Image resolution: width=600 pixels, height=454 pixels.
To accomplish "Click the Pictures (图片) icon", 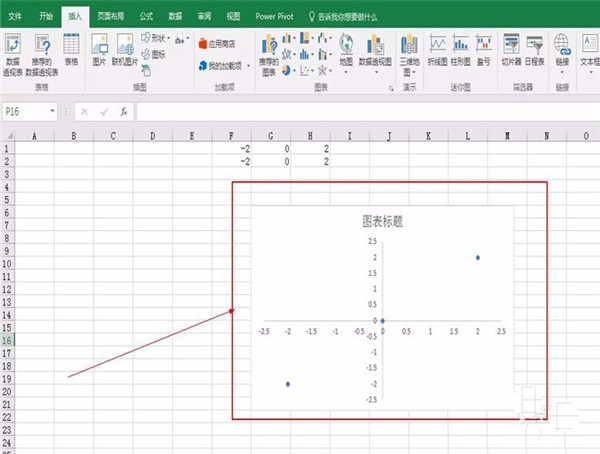I will click(x=99, y=50).
